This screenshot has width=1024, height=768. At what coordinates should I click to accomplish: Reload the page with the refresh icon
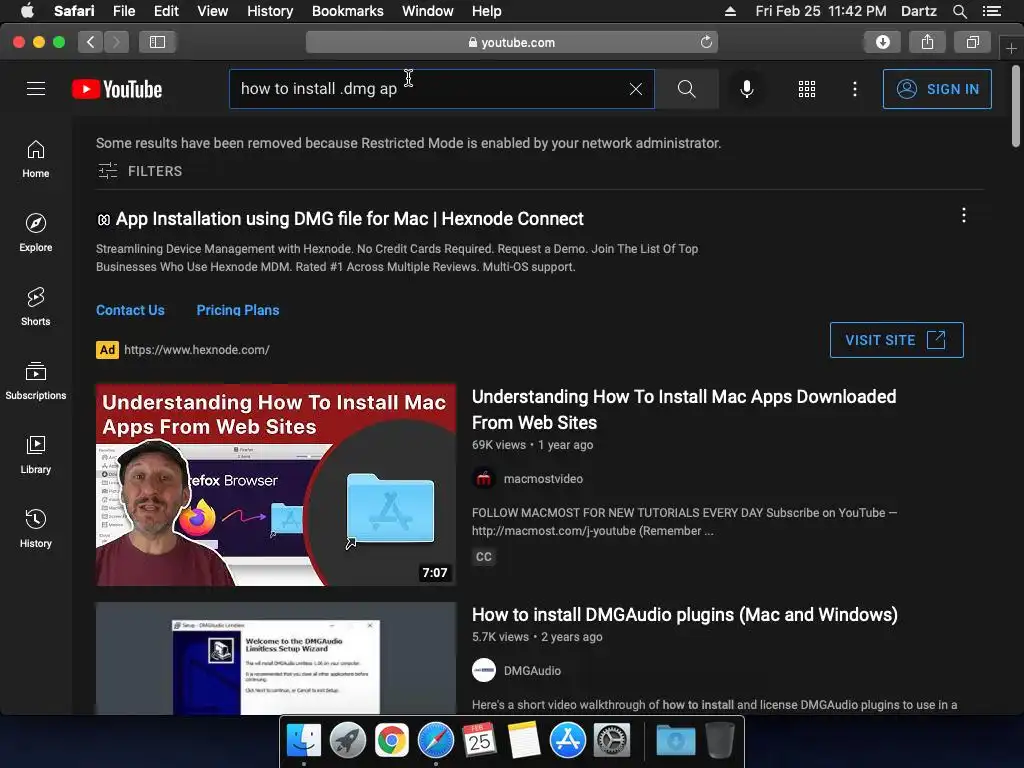(x=706, y=42)
